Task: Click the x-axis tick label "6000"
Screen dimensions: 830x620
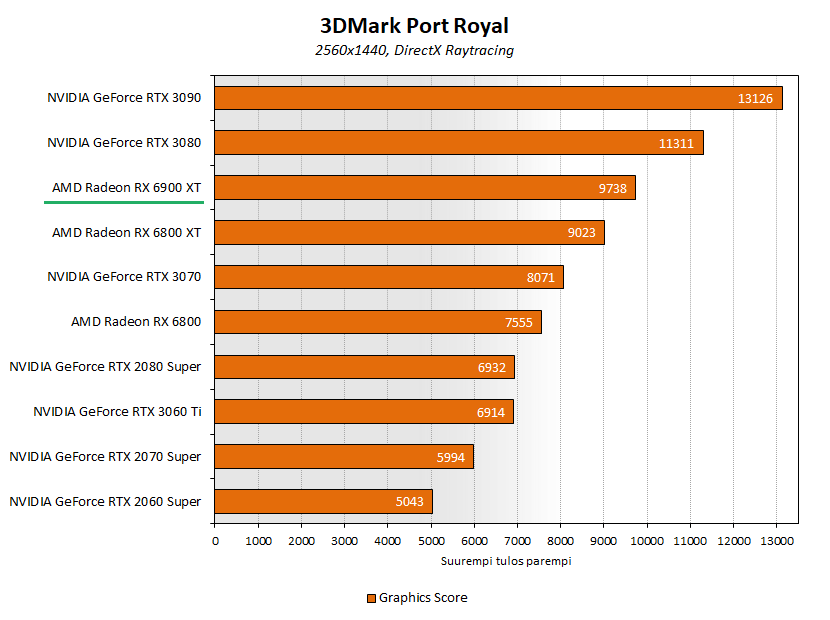Action: pyautogui.click(x=474, y=541)
